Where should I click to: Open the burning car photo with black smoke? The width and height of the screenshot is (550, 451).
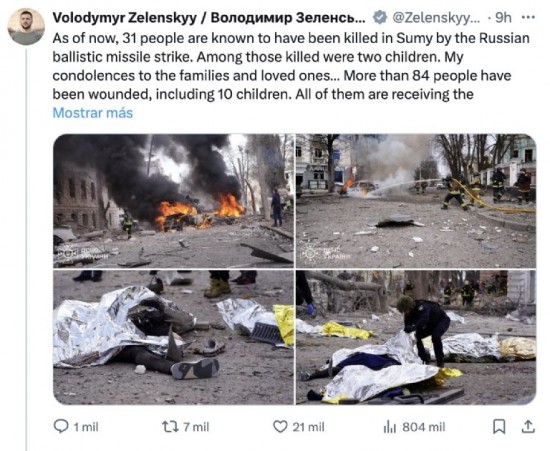pyautogui.click(x=173, y=201)
